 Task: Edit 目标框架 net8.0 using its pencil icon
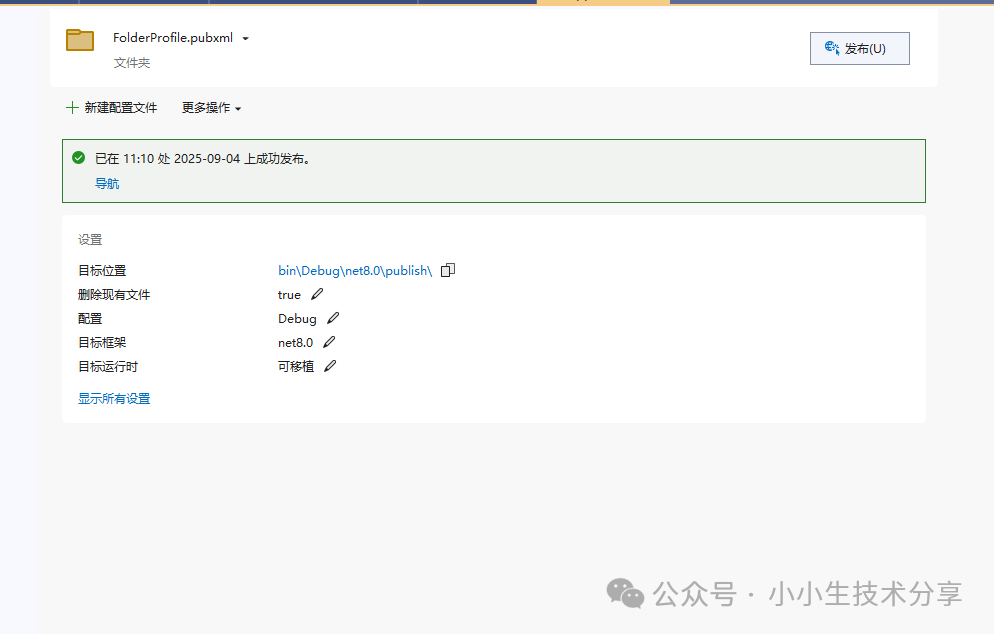(x=329, y=342)
